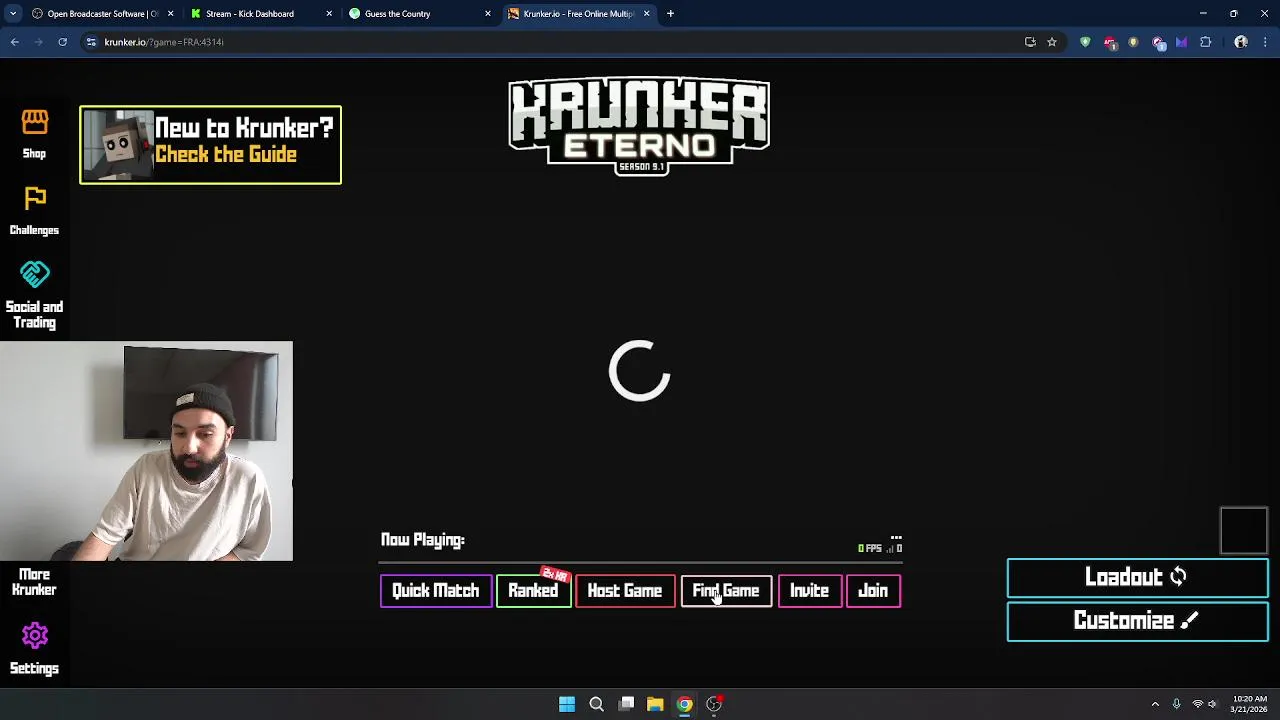The height and width of the screenshot is (720, 1280).
Task: Close the Kick Dashboard tab
Action: pos(329,14)
